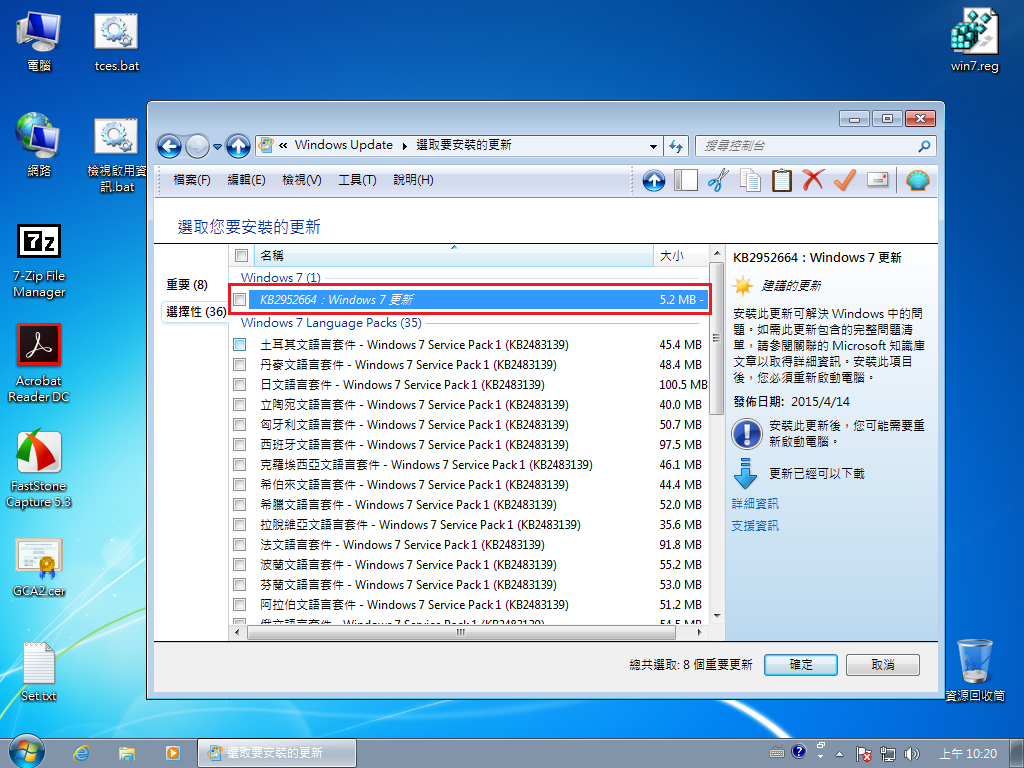Image resolution: width=1024 pixels, height=768 pixels.
Task: Click the red X Delete toolbar icon
Action: 813,180
